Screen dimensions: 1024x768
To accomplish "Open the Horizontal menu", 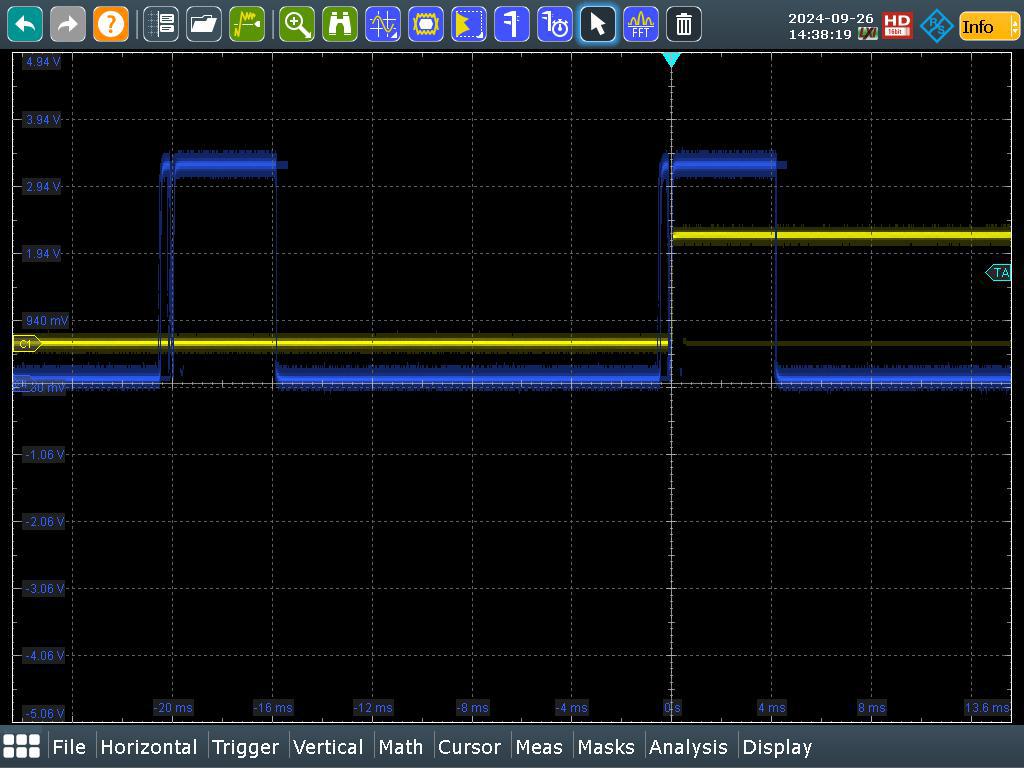I will coord(148,747).
